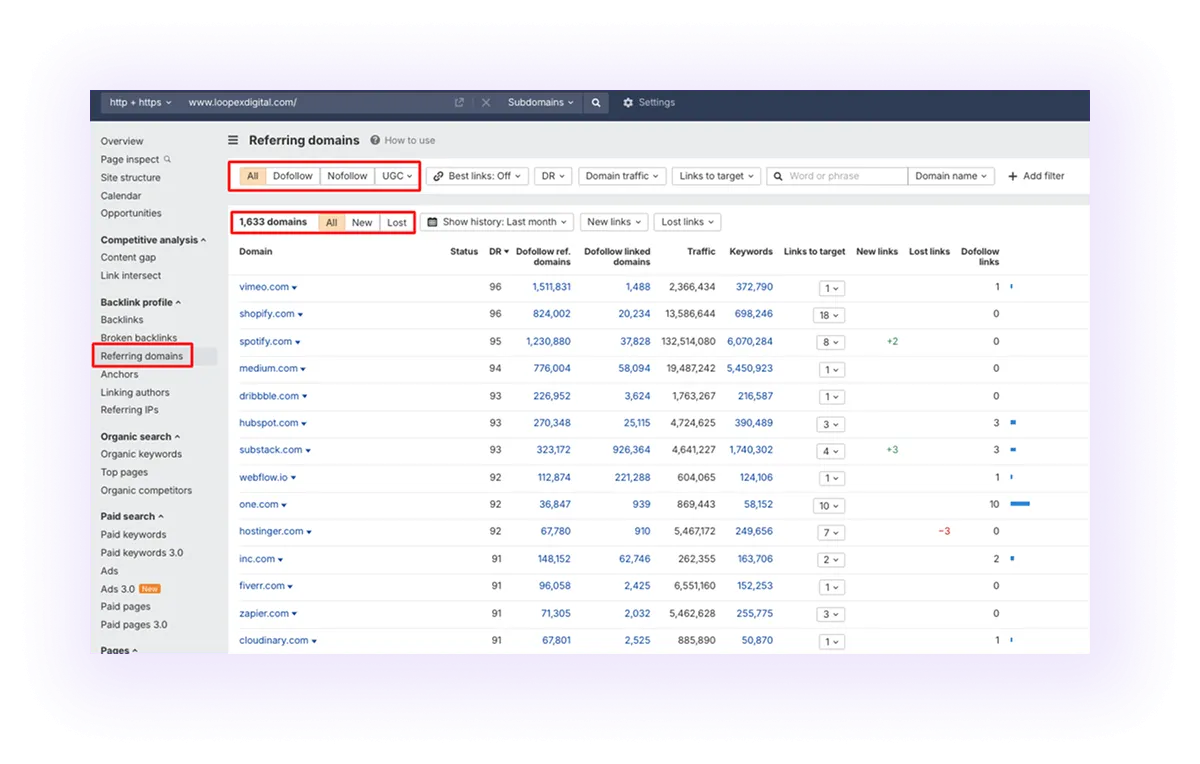Open the Subdomains mode dropdown

[541, 103]
